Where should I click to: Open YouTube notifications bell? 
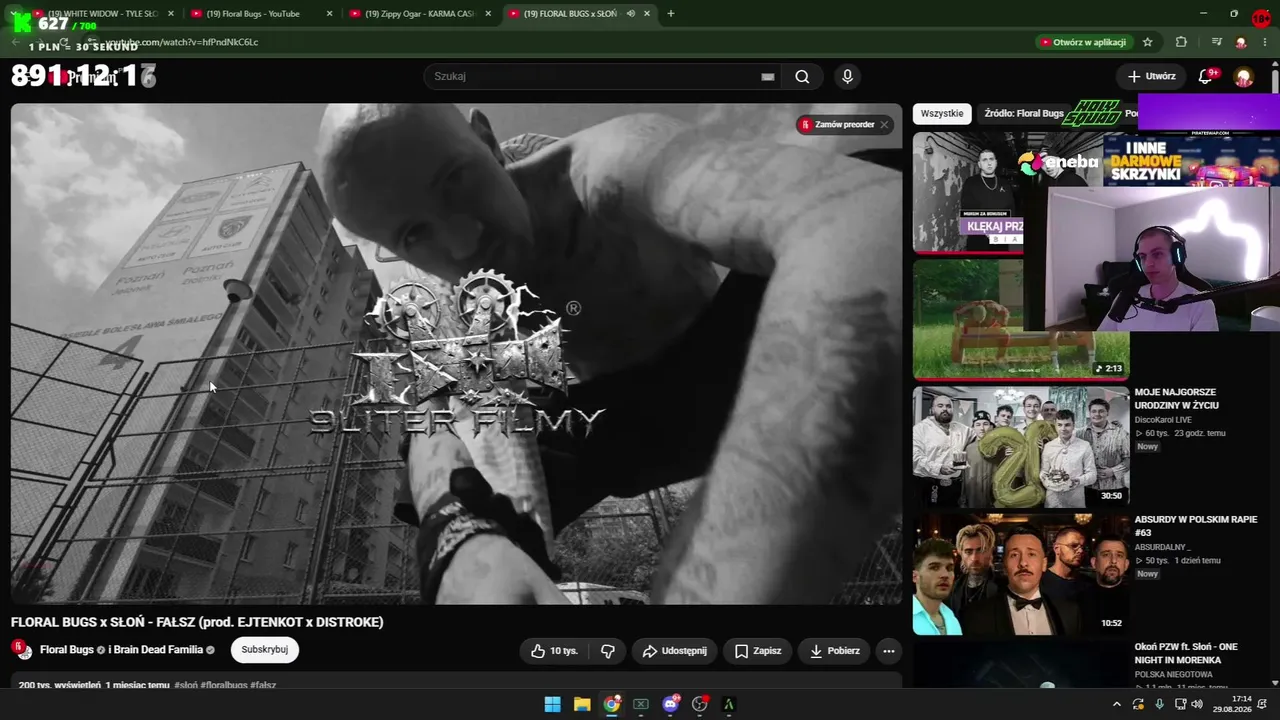point(1205,77)
